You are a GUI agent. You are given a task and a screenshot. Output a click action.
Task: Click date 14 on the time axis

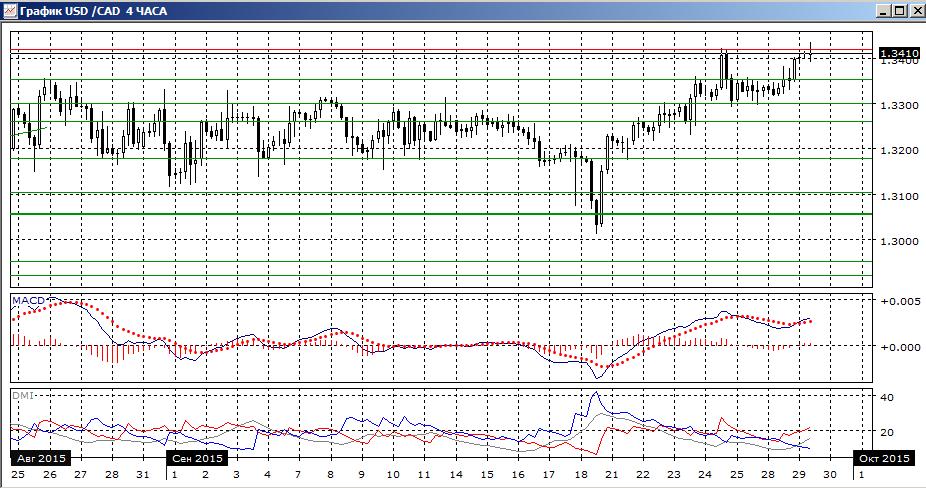pos(455,474)
